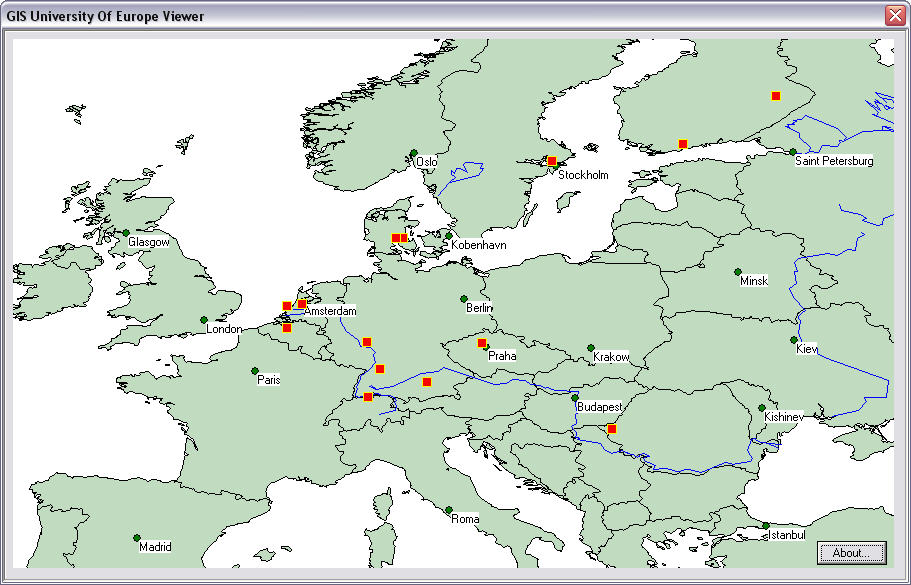
Task: Select the red university marker in northern Finland
Action: (776, 96)
